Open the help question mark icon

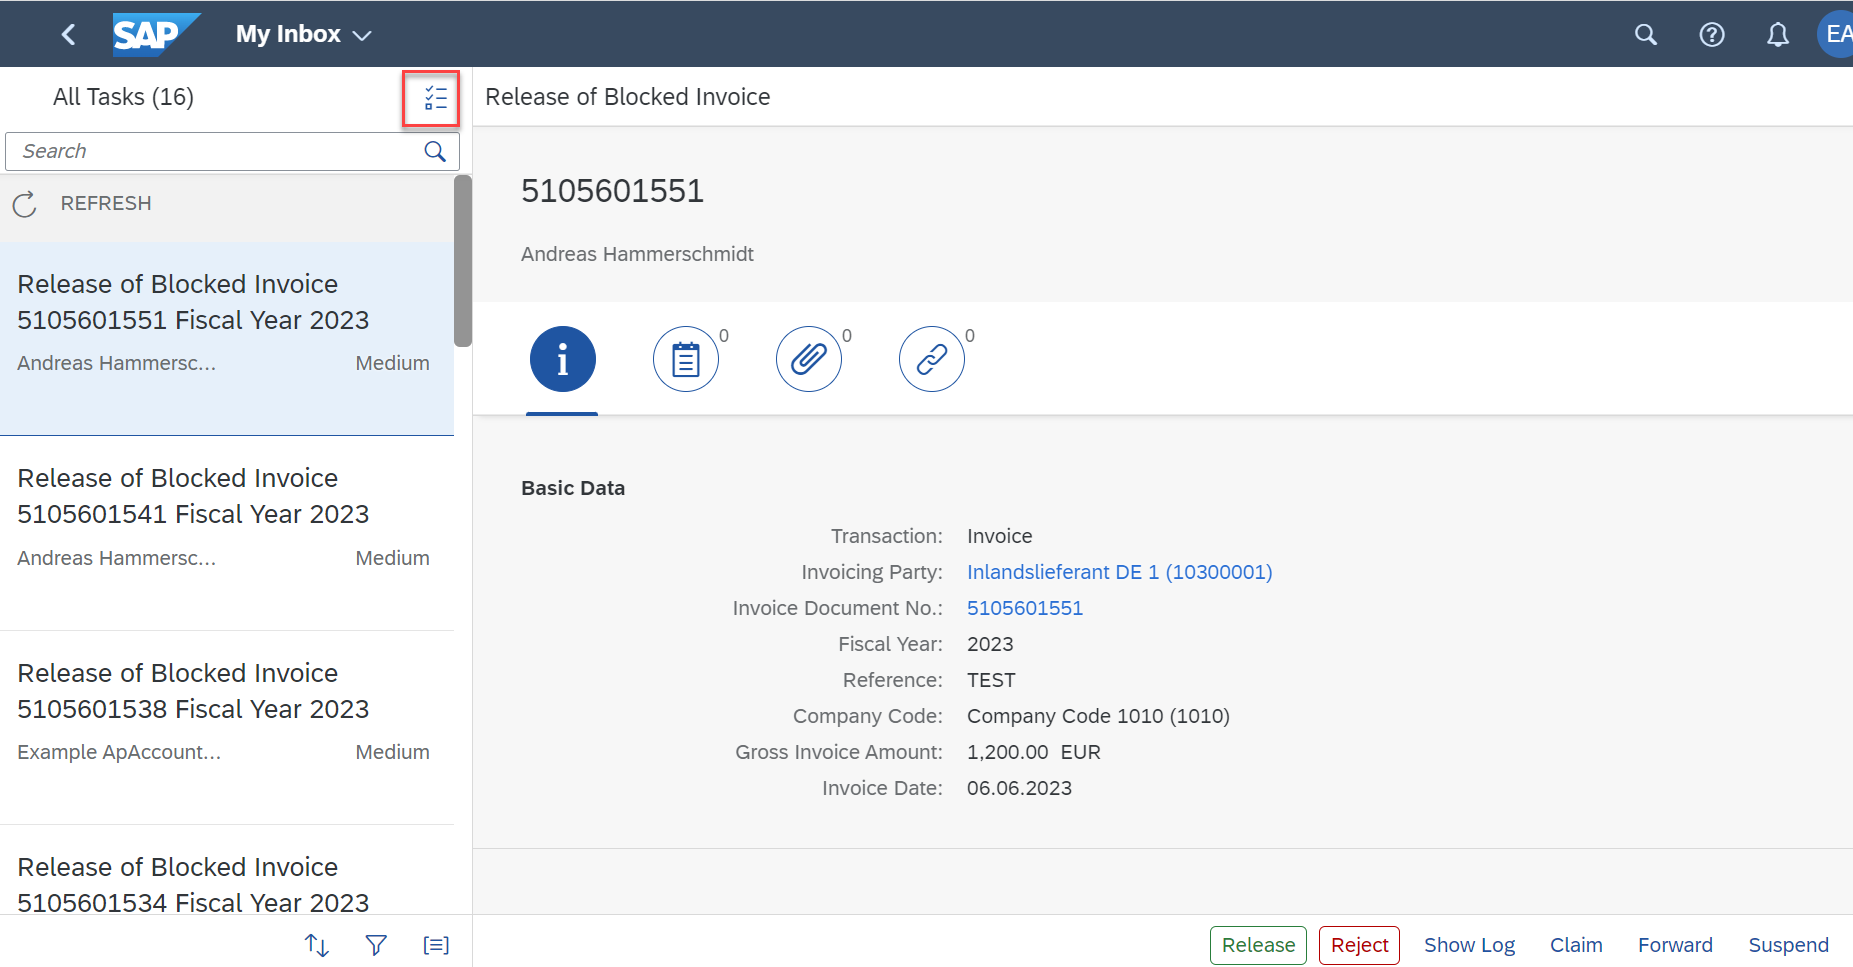[x=1712, y=35]
